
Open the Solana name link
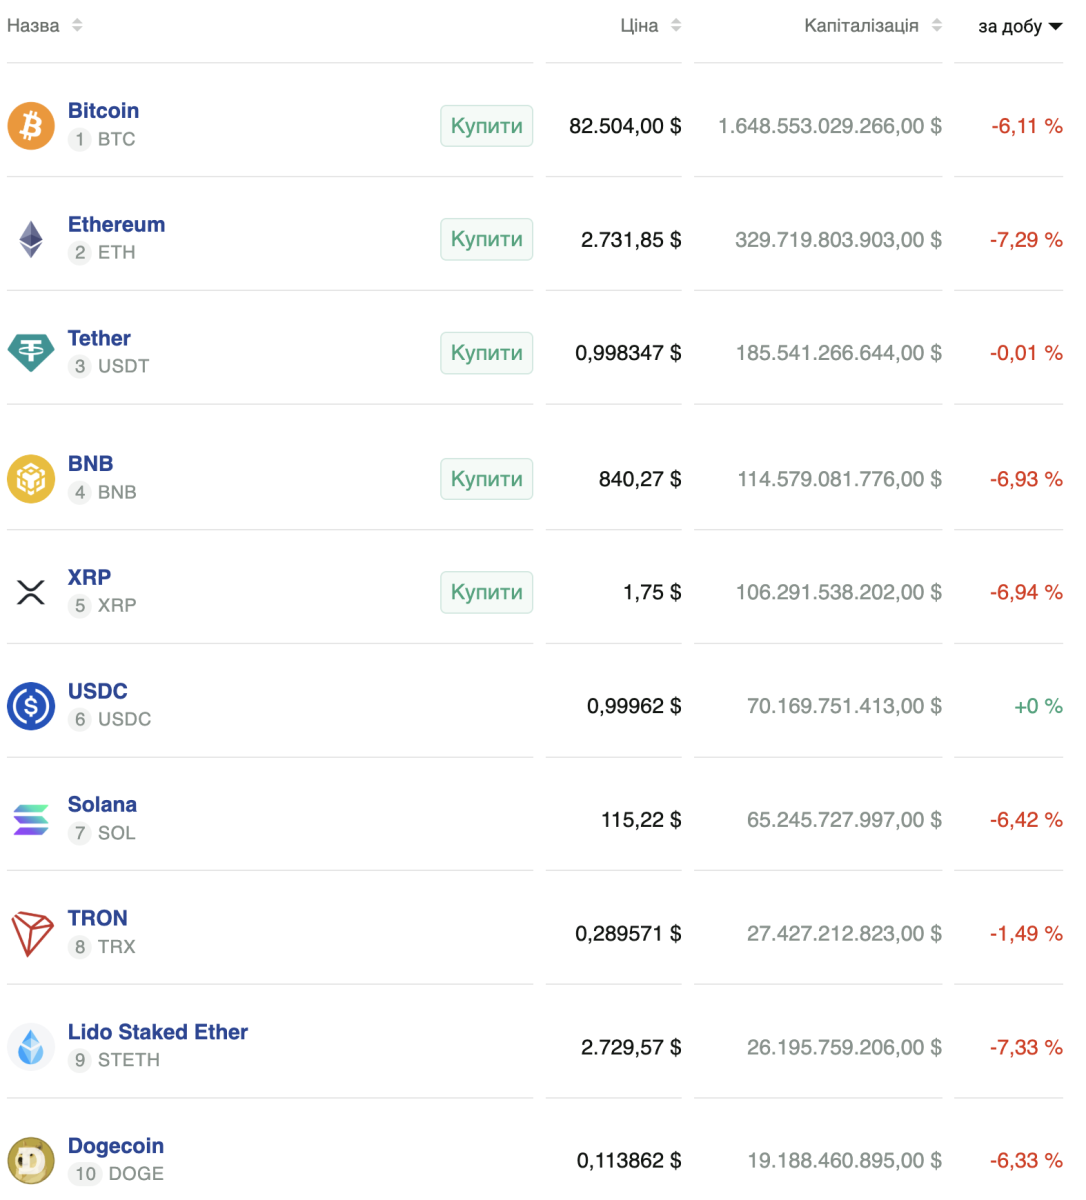[102, 805]
